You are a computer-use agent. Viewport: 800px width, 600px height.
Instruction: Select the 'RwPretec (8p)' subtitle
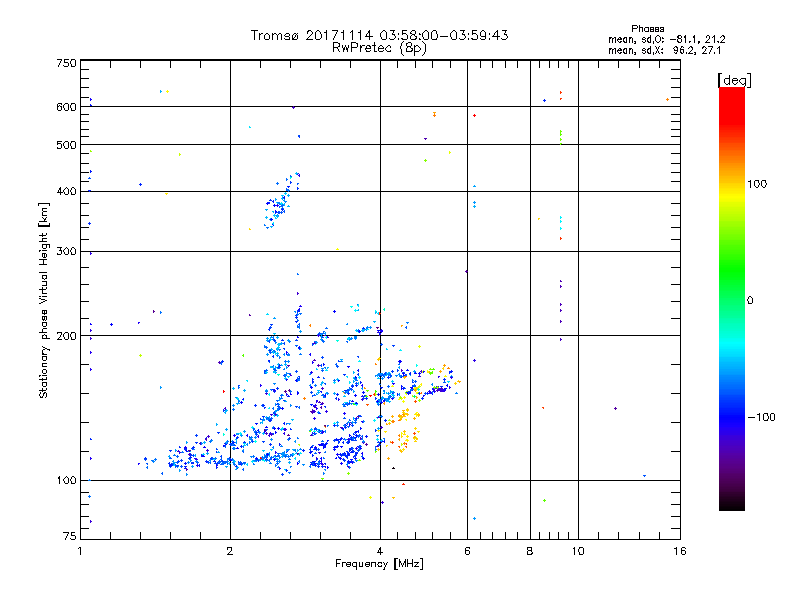pyautogui.click(x=379, y=48)
